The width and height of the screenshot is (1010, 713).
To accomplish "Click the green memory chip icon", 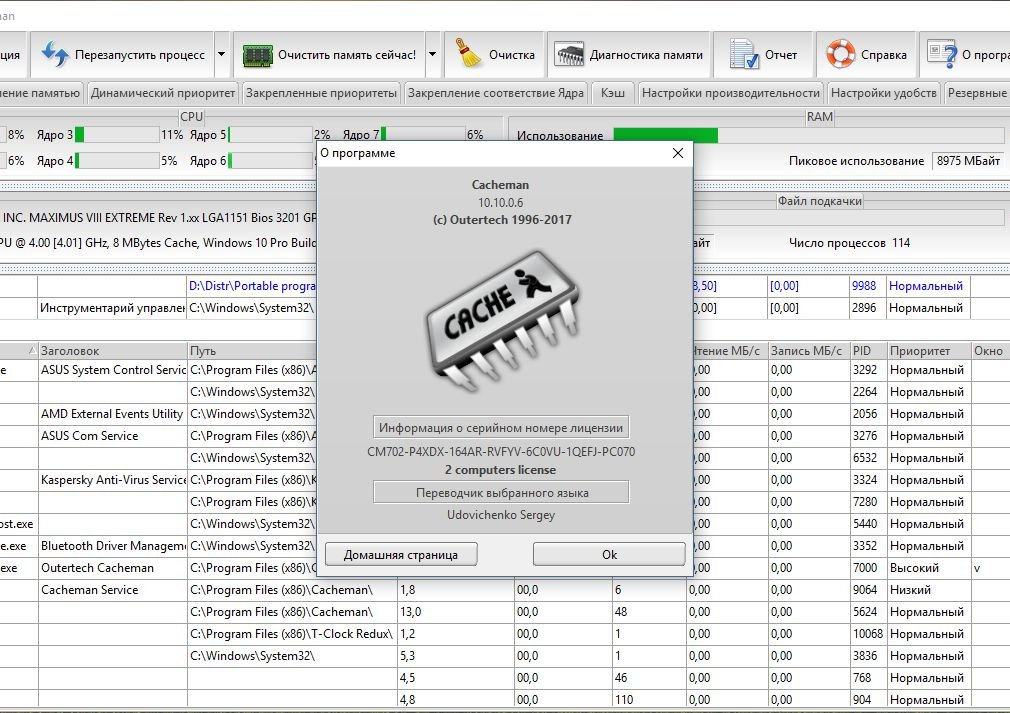I will pyautogui.click(x=257, y=55).
